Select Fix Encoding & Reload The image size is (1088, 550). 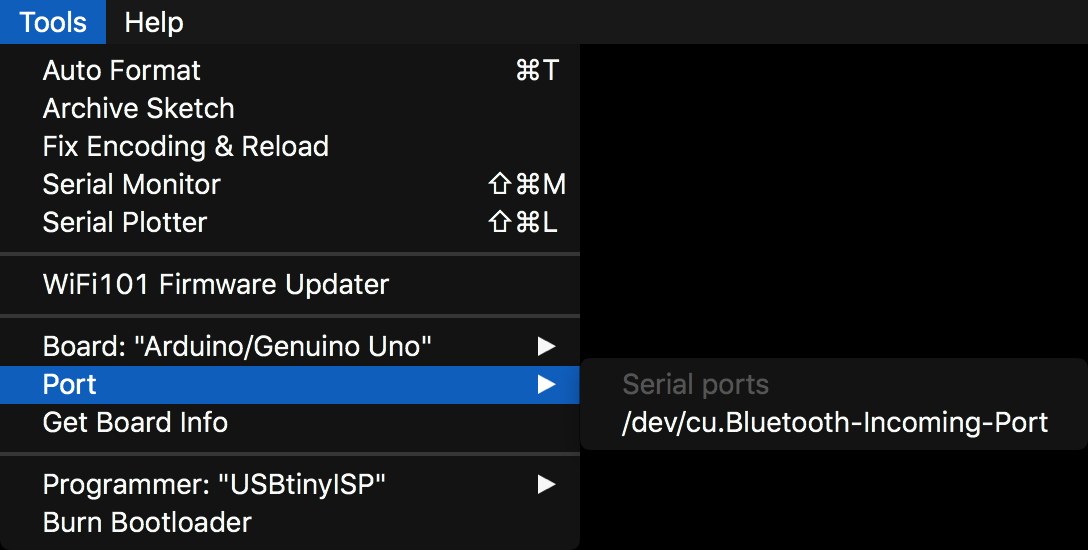(x=185, y=147)
